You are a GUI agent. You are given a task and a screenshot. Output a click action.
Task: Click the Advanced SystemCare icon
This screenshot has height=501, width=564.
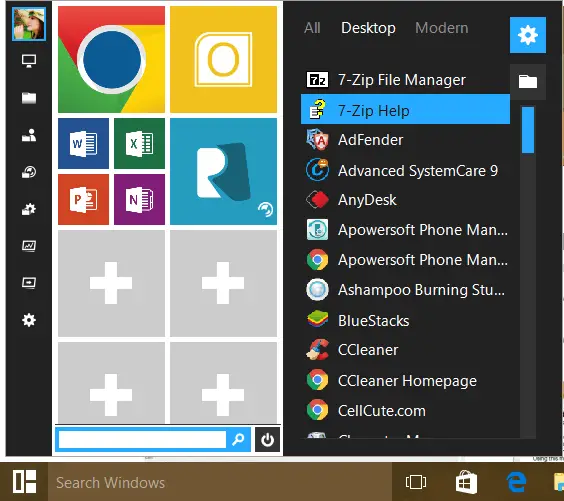[317, 169]
